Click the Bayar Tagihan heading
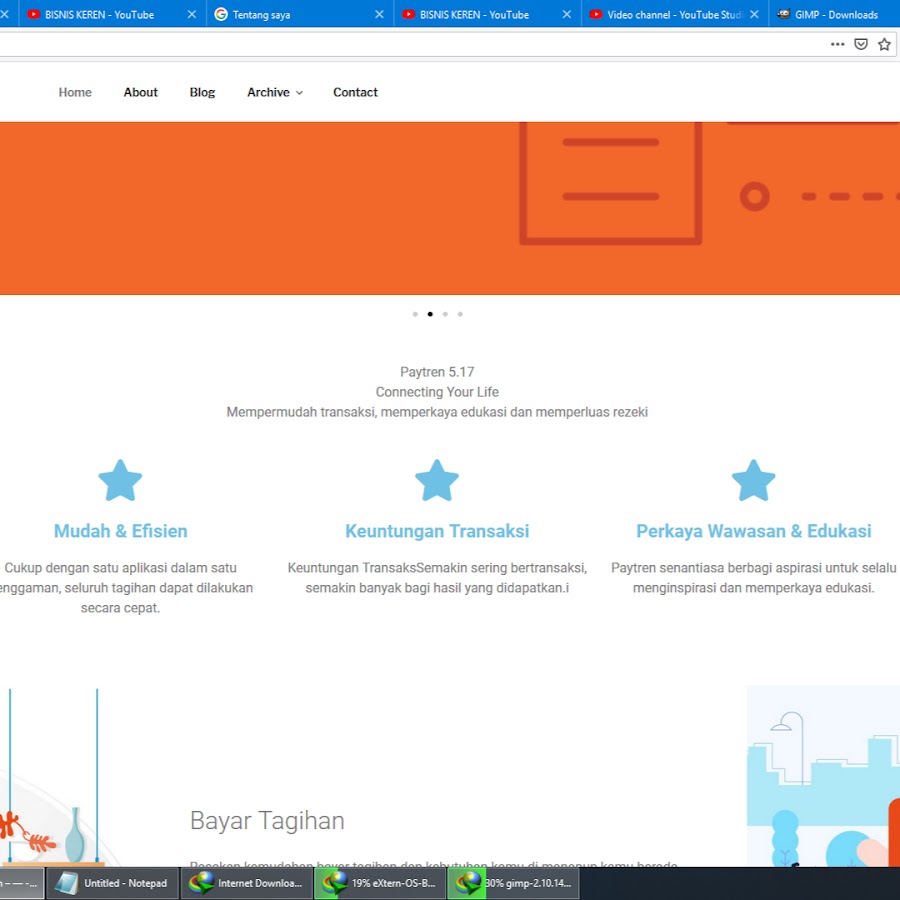Screen dimensions: 900x900 click(x=267, y=820)
